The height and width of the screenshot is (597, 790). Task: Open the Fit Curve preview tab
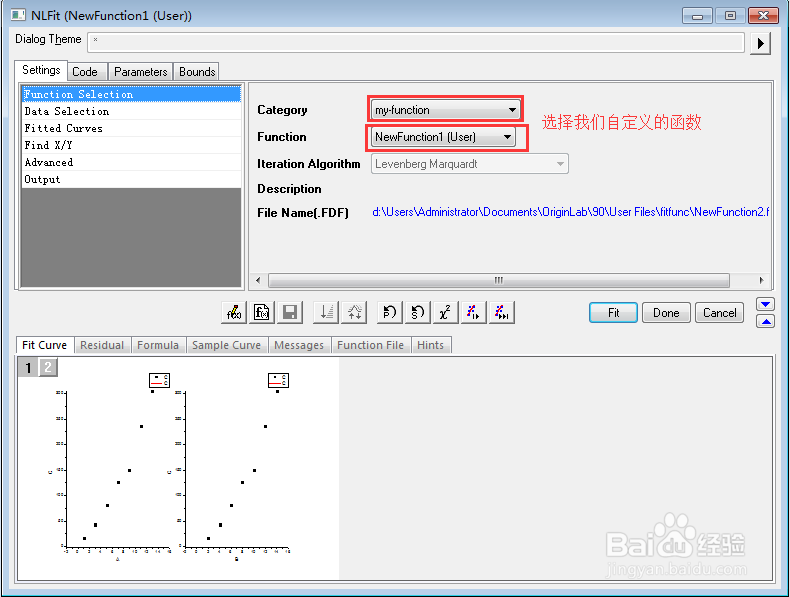click(x=44, y=345)
